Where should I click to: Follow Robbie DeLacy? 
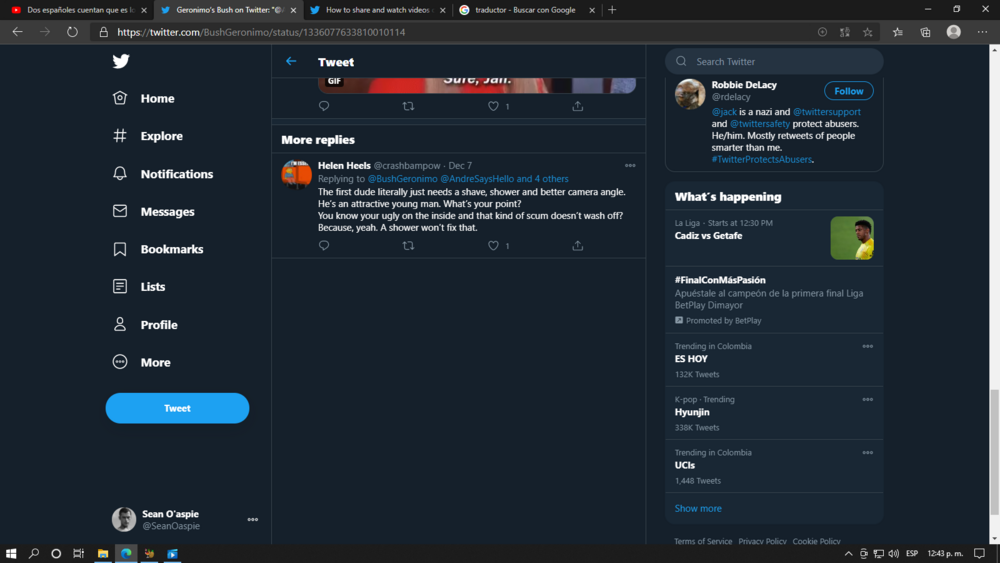(848, 91)
